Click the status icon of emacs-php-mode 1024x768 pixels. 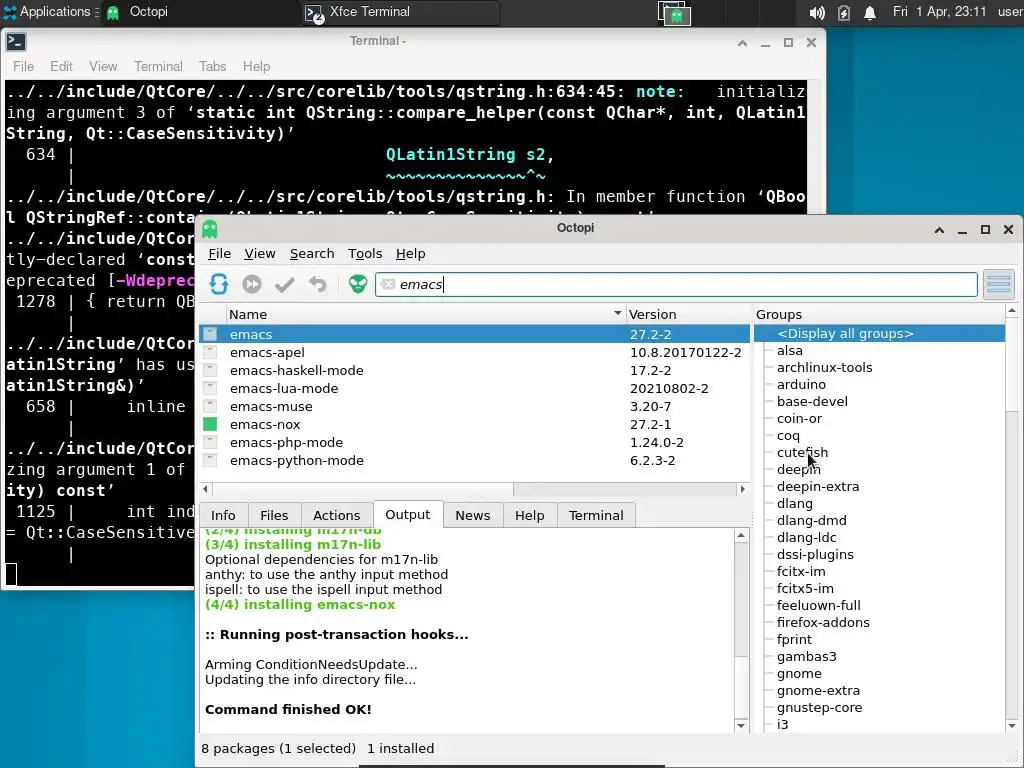(x=210, y=442)
